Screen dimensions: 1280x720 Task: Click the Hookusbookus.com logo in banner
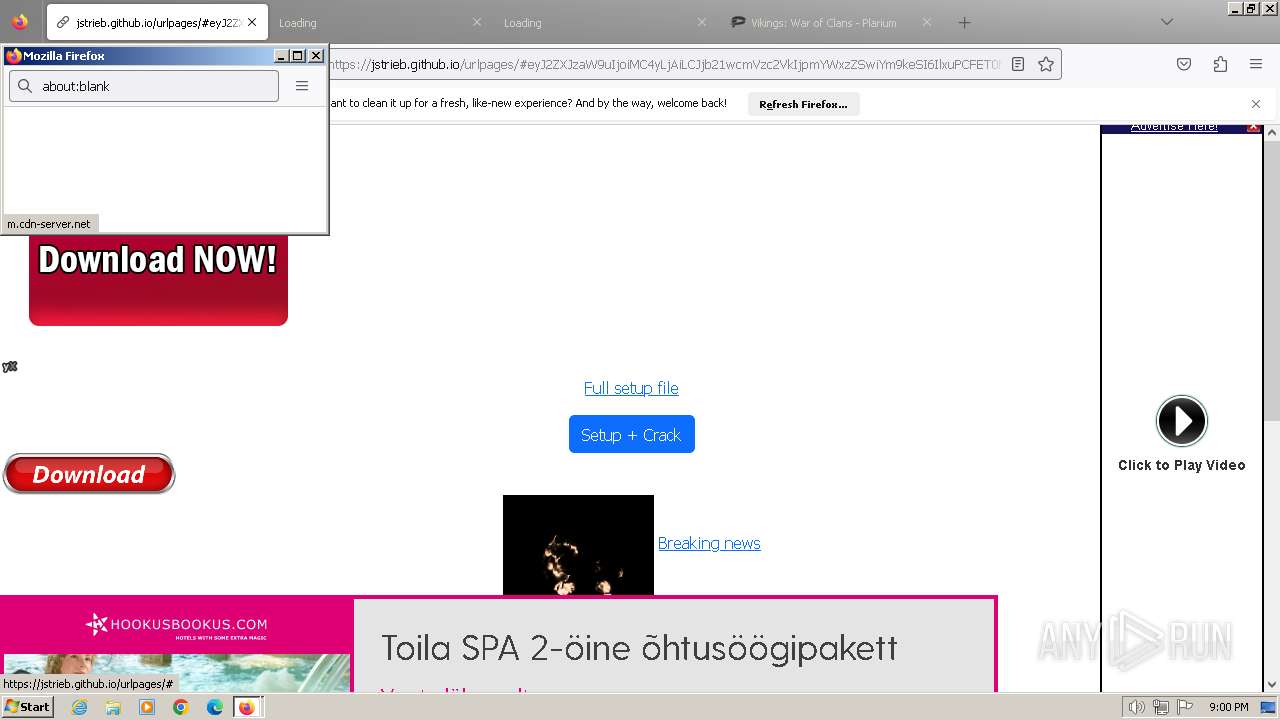tap(177, 625)
